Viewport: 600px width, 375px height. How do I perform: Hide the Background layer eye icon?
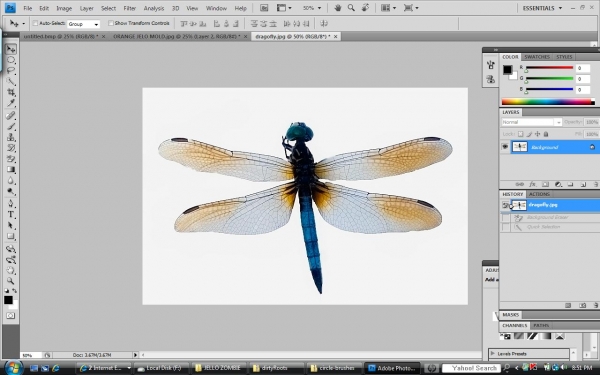point(505,147)
